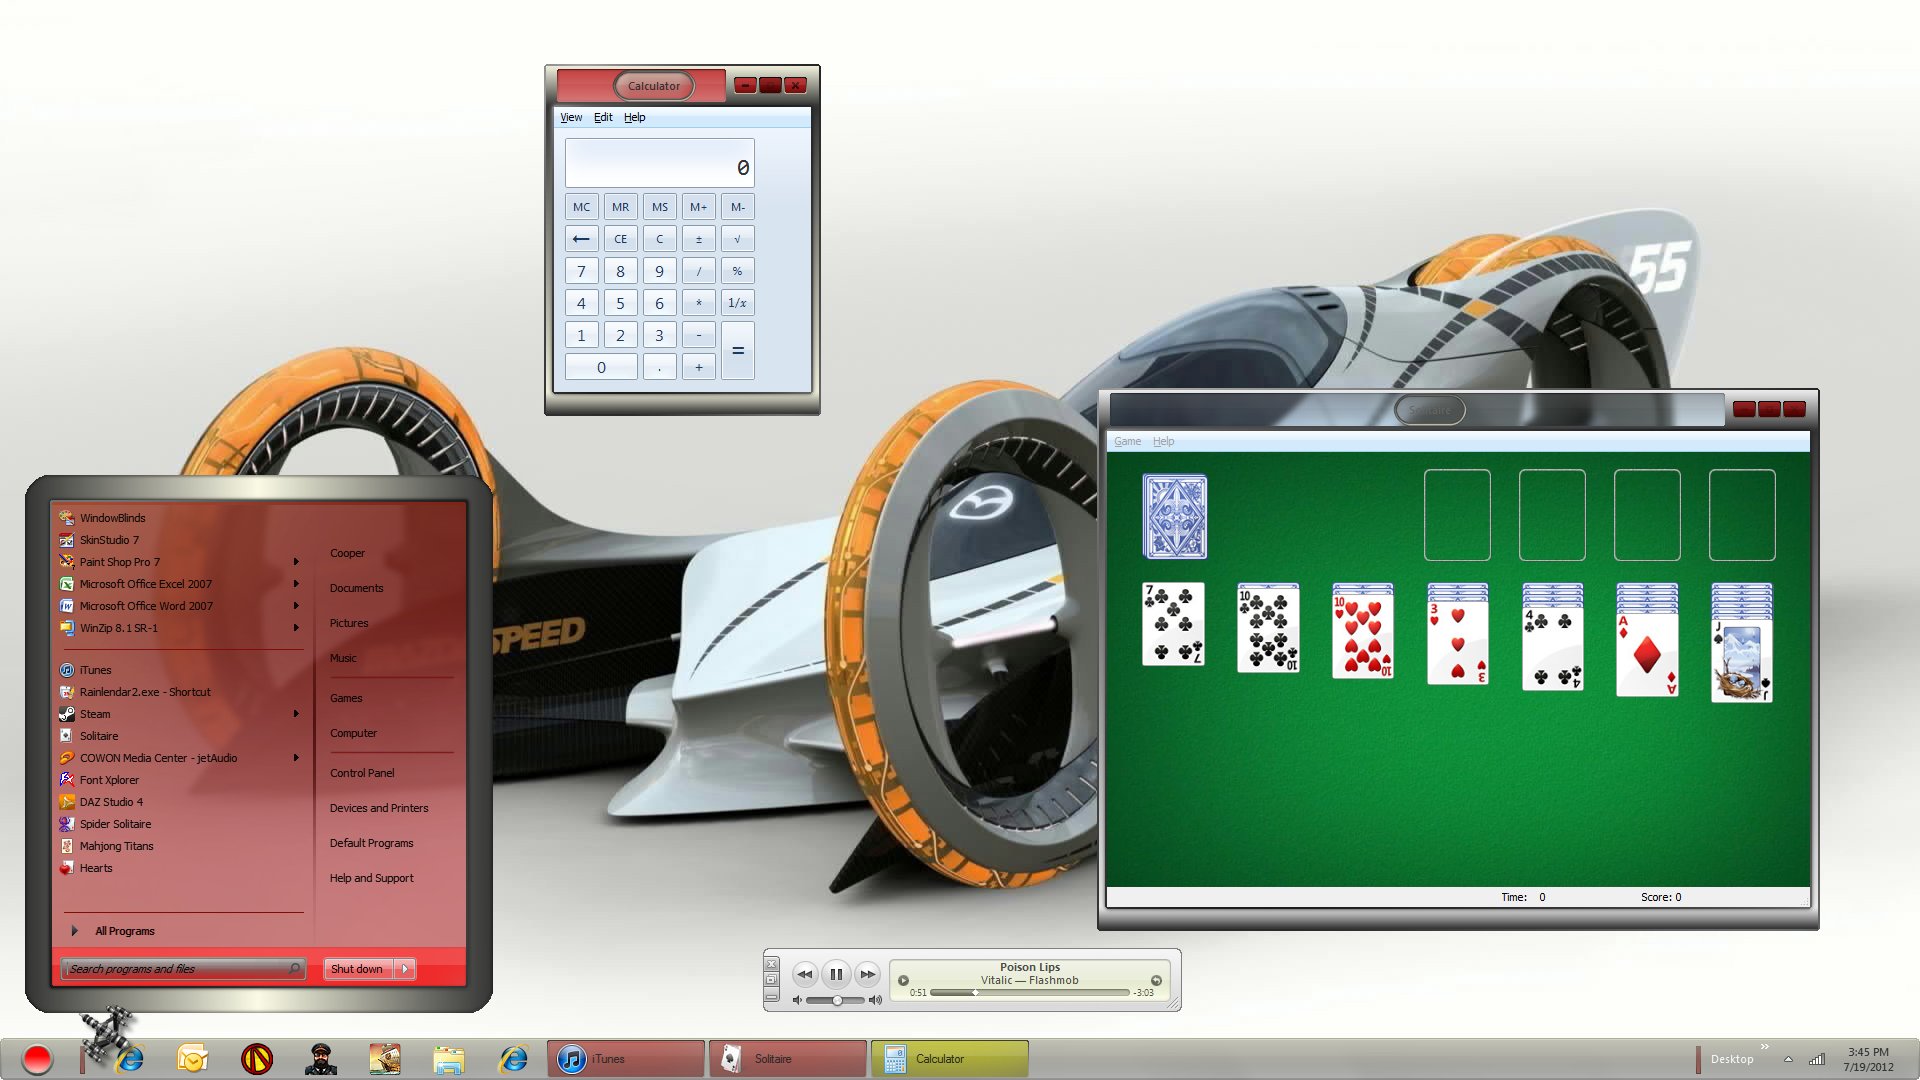Viewport: 1920px width, 1080px height.
Task: Click the Calculator square root button
Action: click(737, 239)
